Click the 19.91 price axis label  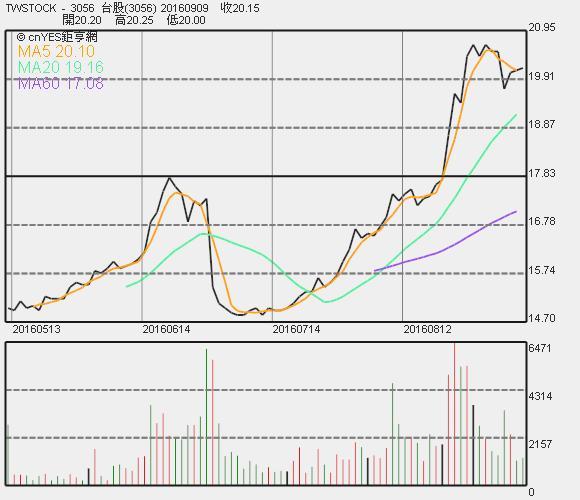(x=542, y=76)
